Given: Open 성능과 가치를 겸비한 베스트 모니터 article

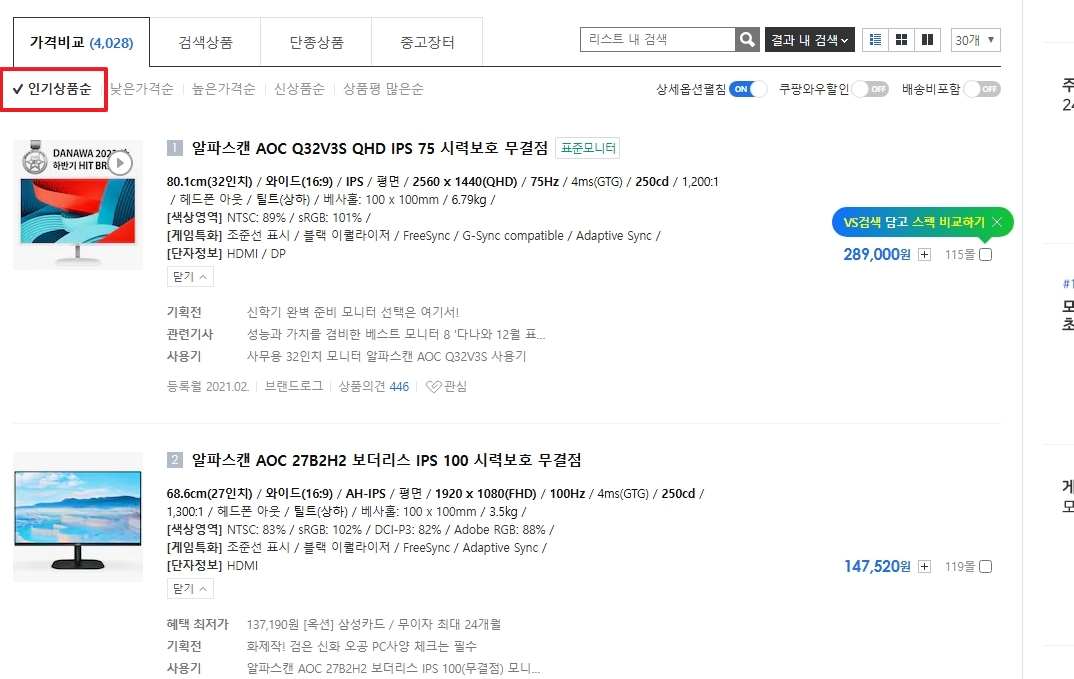Looking at the screenshot, I should coord(396,334).
